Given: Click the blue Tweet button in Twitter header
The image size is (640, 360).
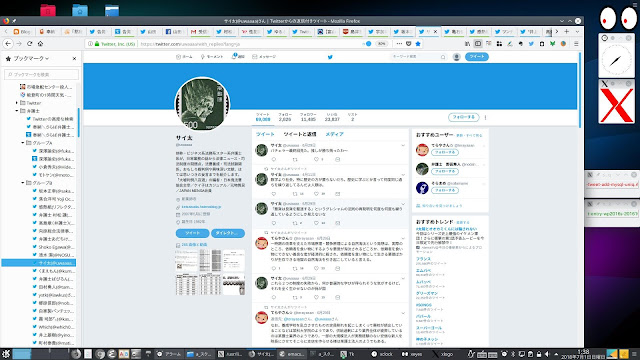Looking at the screenshot, I should (x=477, y=57).
